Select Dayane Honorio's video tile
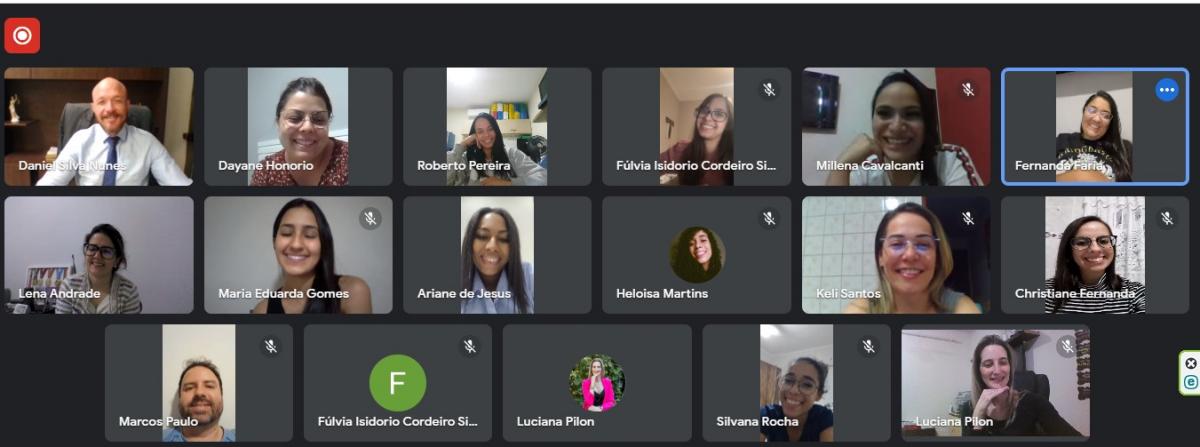1200x447 pixels. [298, 127]
